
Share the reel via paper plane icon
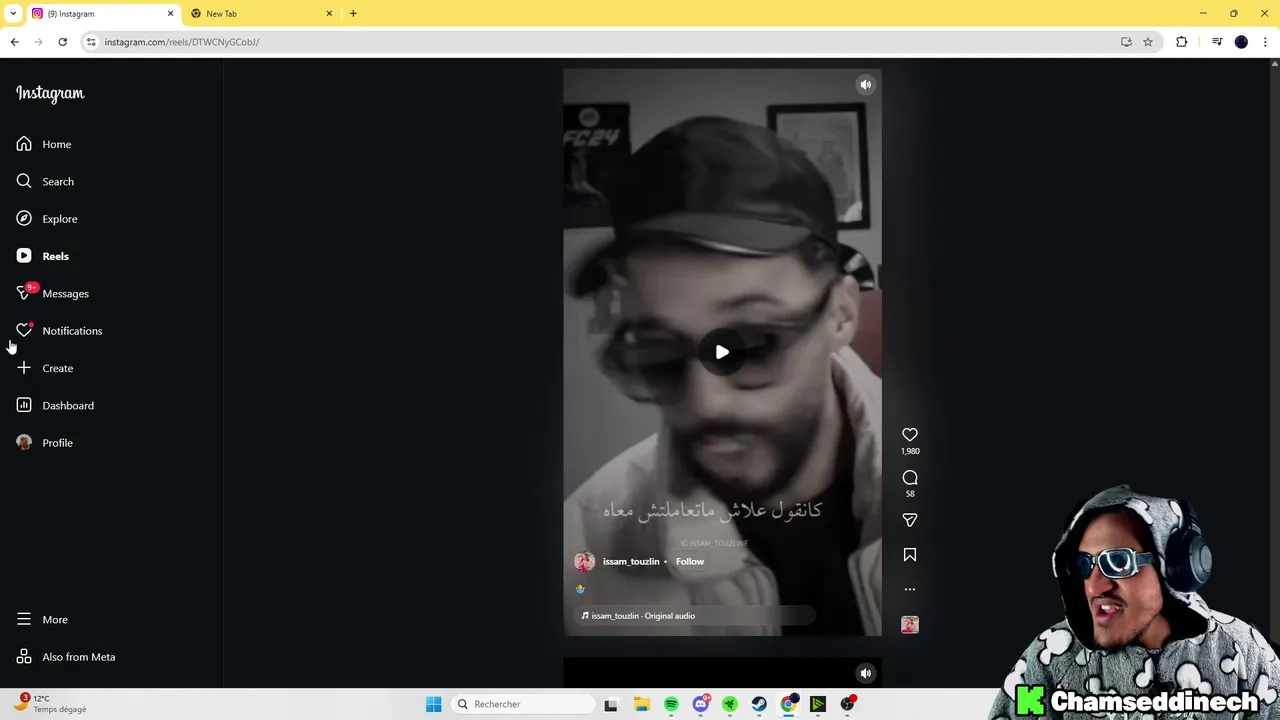[x=910, y=520]
